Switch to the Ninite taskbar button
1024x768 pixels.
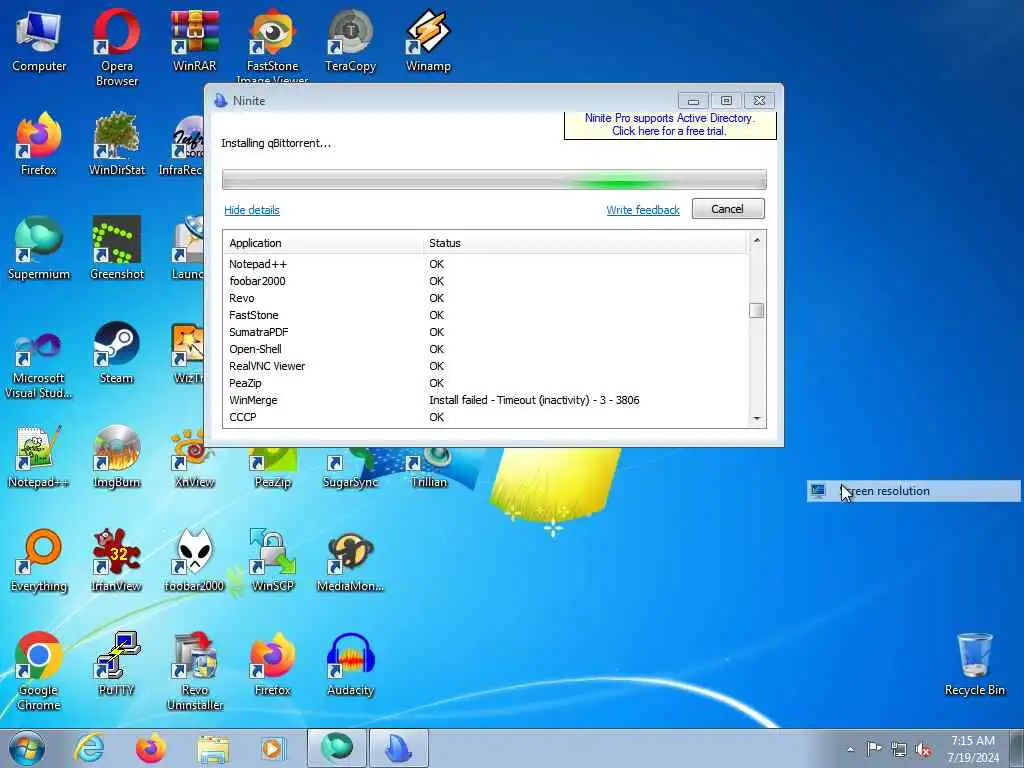click(399, 748)
